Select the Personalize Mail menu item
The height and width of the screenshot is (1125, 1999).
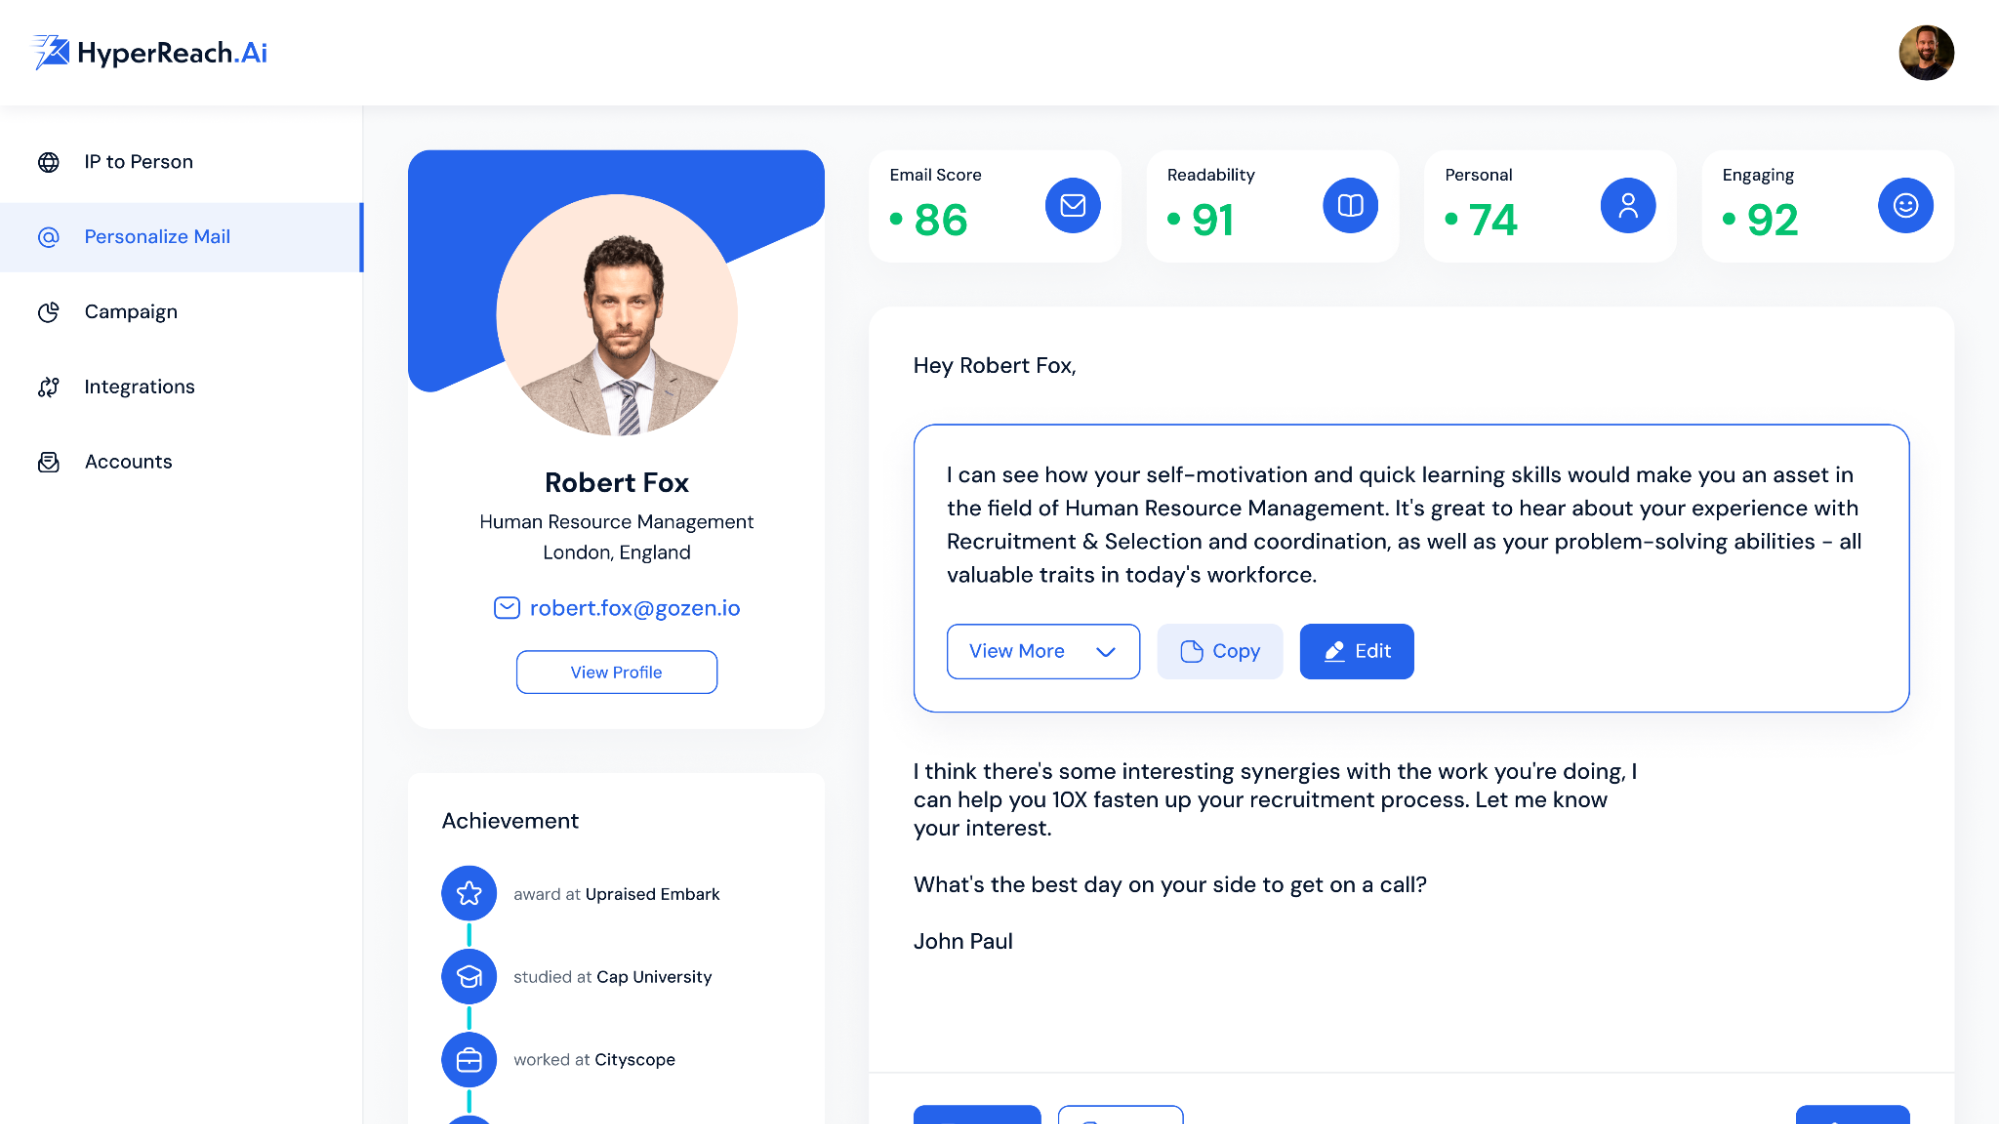point(157,236)
